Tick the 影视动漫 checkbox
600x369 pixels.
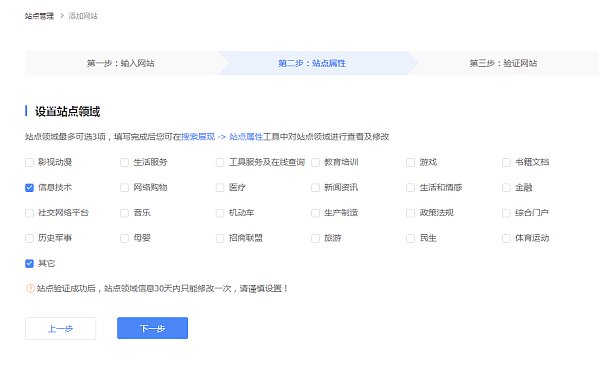point(29,162)
